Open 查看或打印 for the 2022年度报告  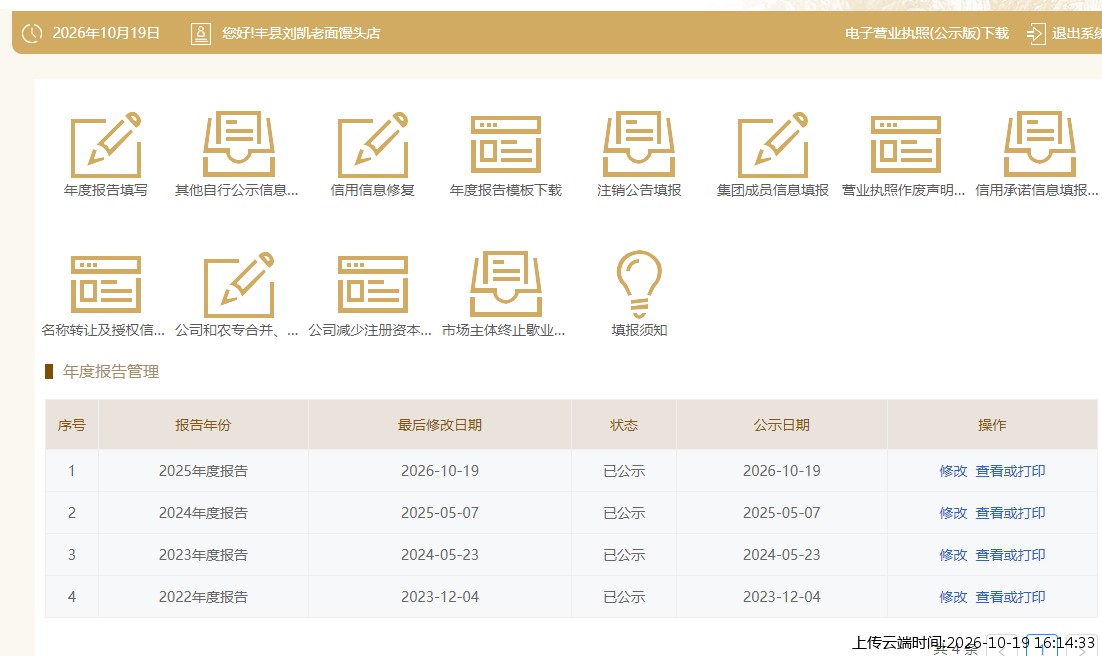coord(1010,597)
